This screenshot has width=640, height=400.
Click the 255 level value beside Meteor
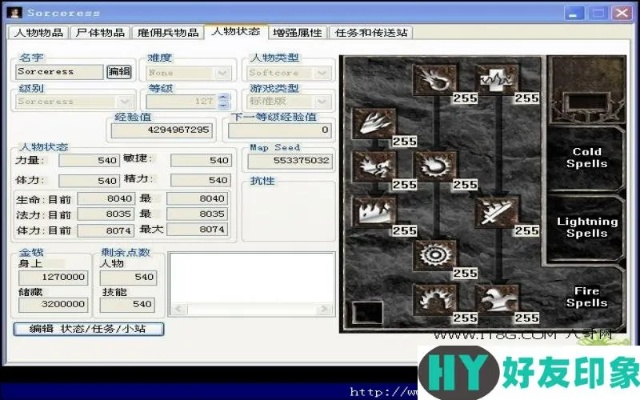point(465,273)
